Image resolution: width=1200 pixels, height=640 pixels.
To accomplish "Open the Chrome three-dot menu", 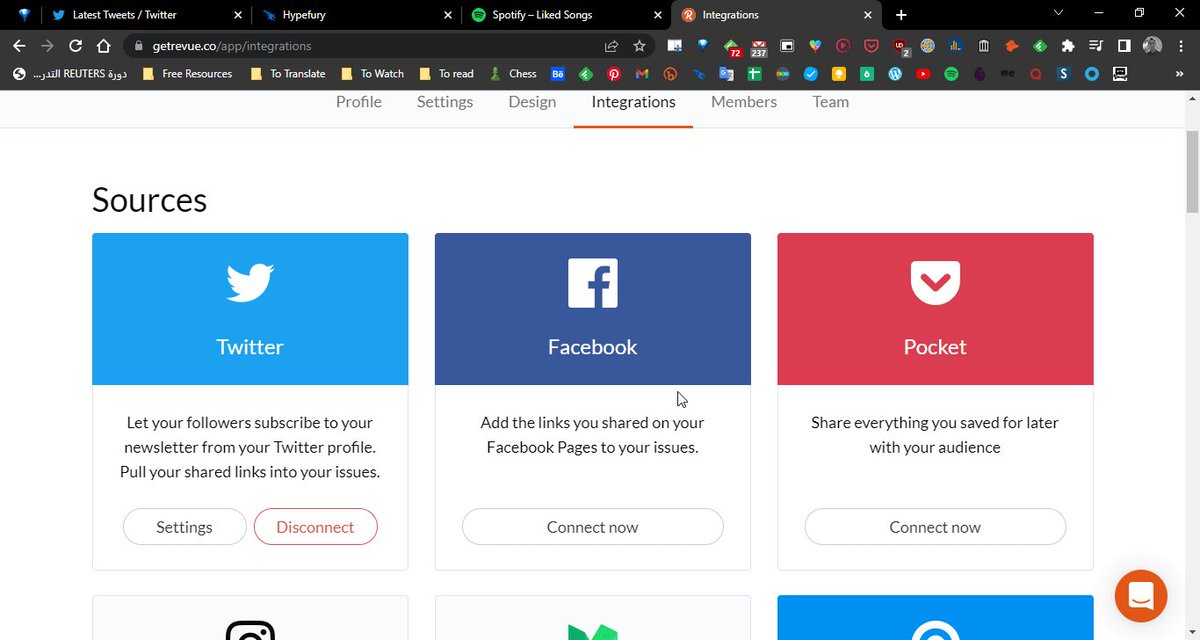I will click(1181, 46).
